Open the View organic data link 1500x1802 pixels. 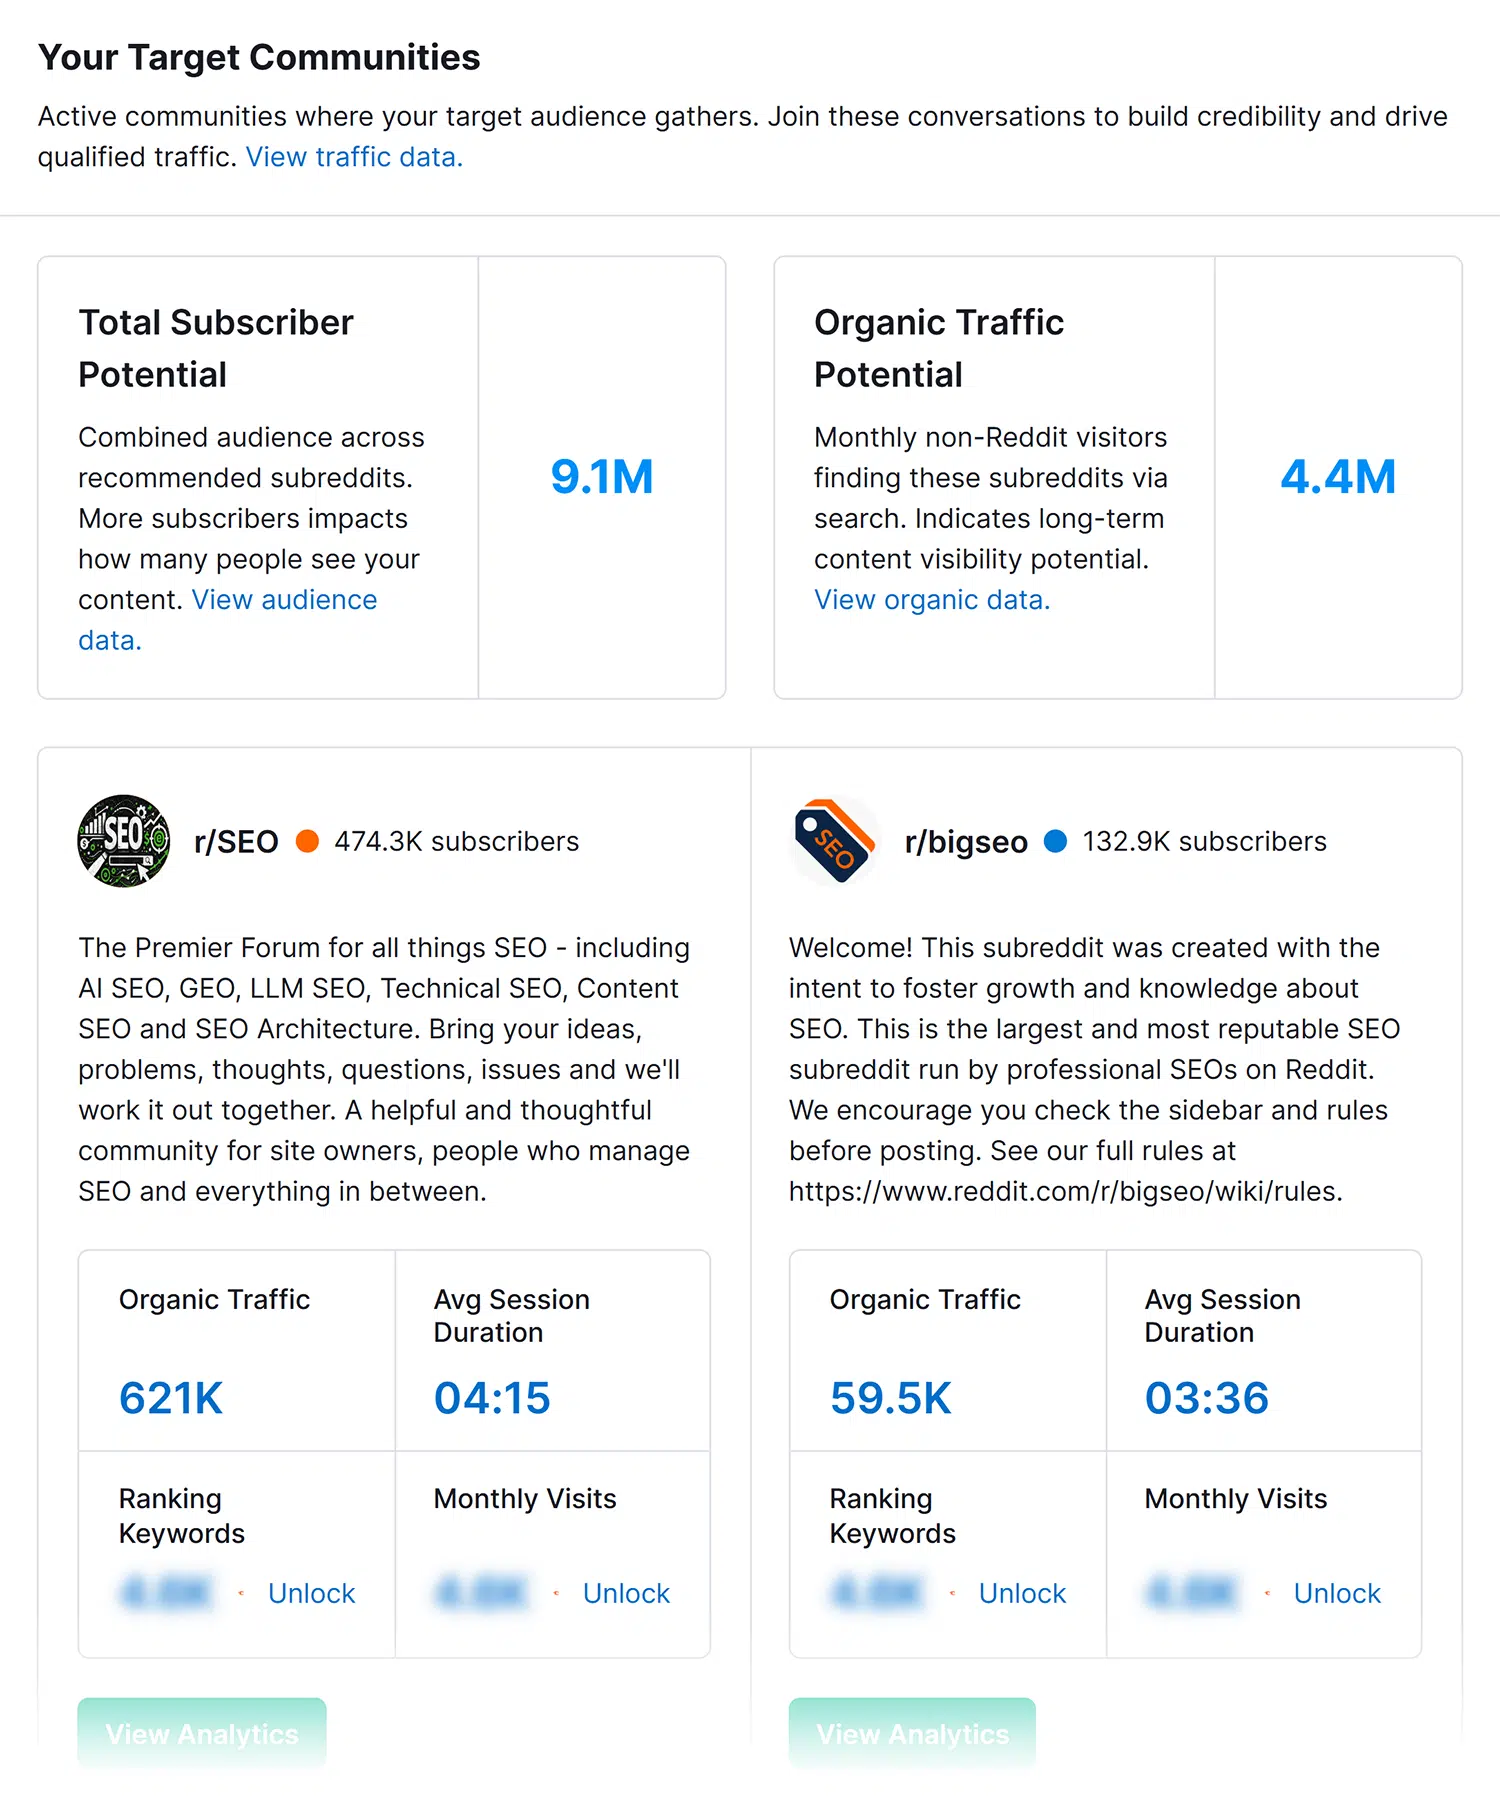(x=932, y=600)
